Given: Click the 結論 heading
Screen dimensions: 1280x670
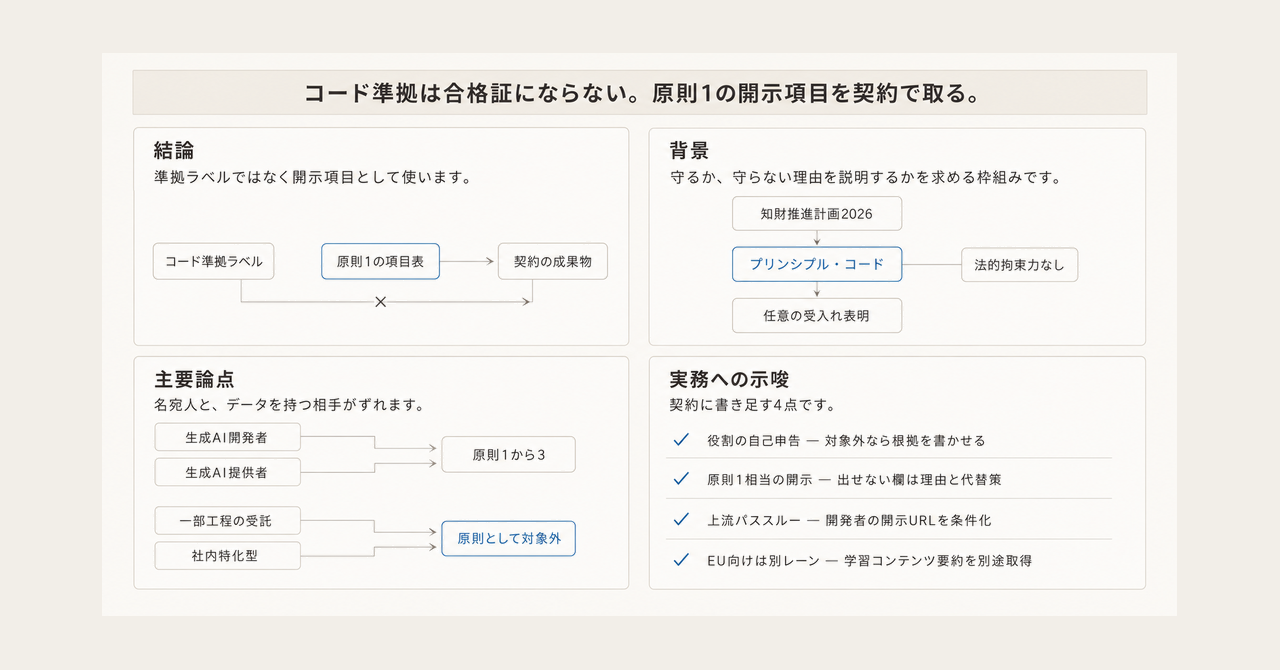Looking at the screenshot, I should (174, 151).
